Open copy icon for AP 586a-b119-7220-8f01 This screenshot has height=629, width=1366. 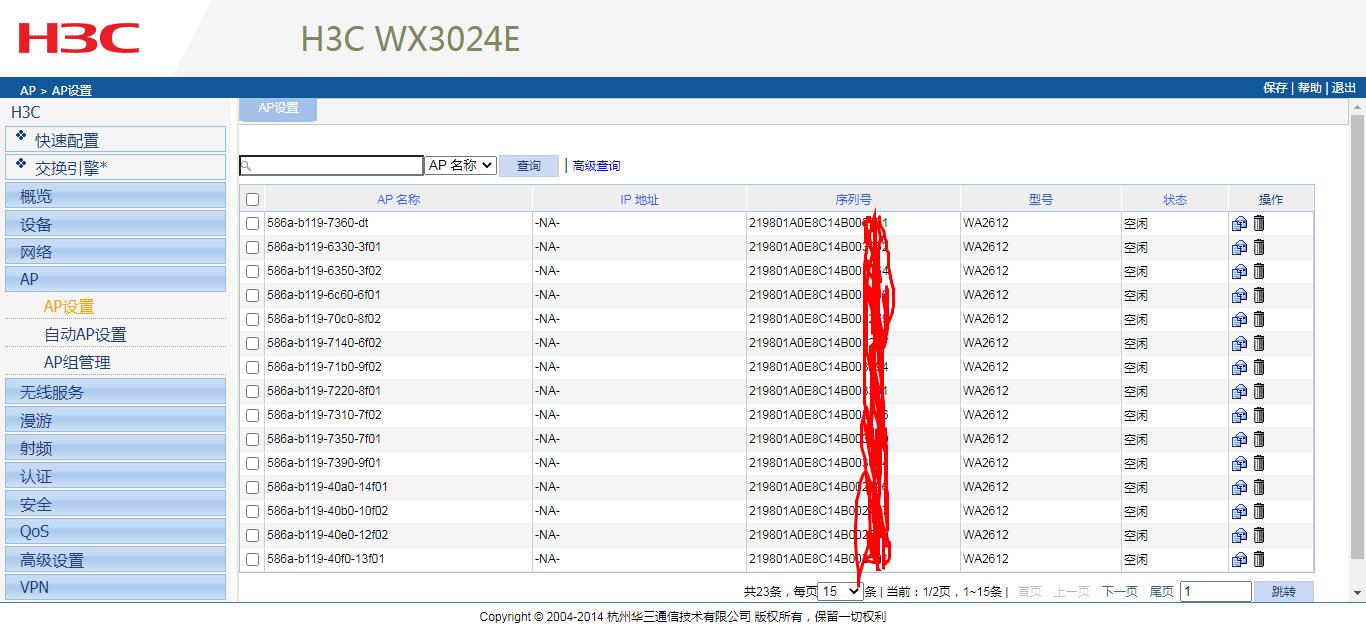[1239, 392]
